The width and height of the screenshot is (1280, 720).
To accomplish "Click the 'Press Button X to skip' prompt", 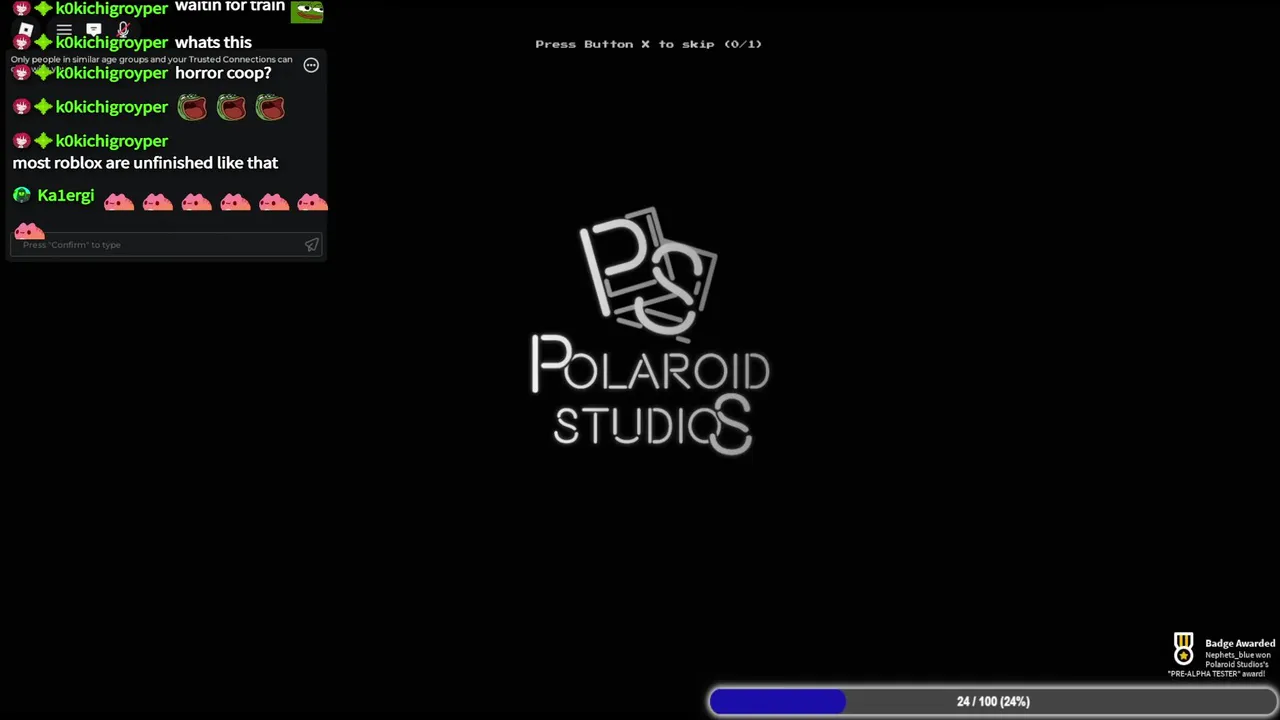I will pyautogui.click(x=648, y=44).
